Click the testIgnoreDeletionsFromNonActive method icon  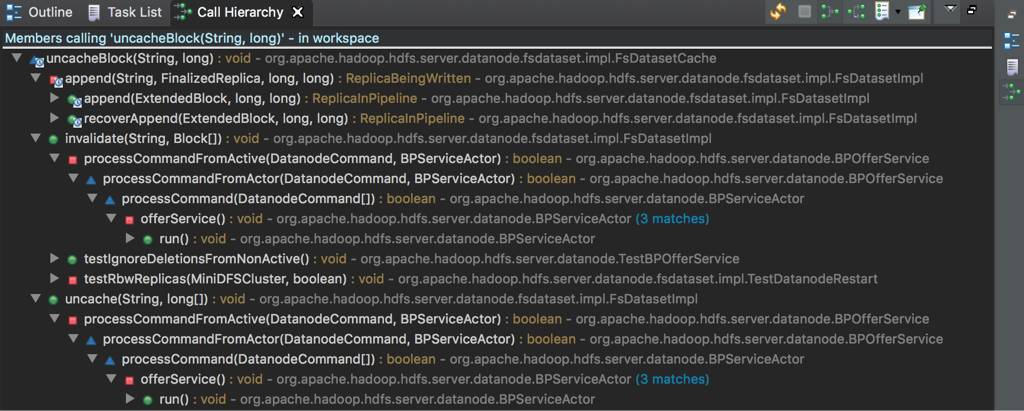click(x=72, y=259)
